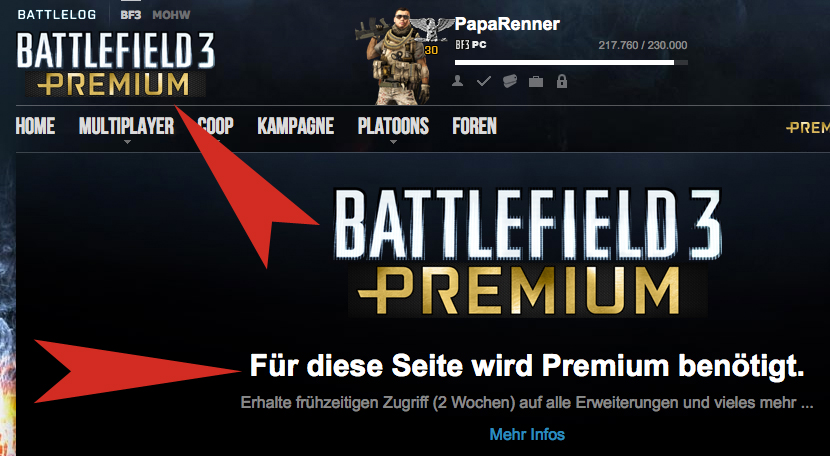Open the dog tags icon
830x456 pixels.
(x=510, y=82)
